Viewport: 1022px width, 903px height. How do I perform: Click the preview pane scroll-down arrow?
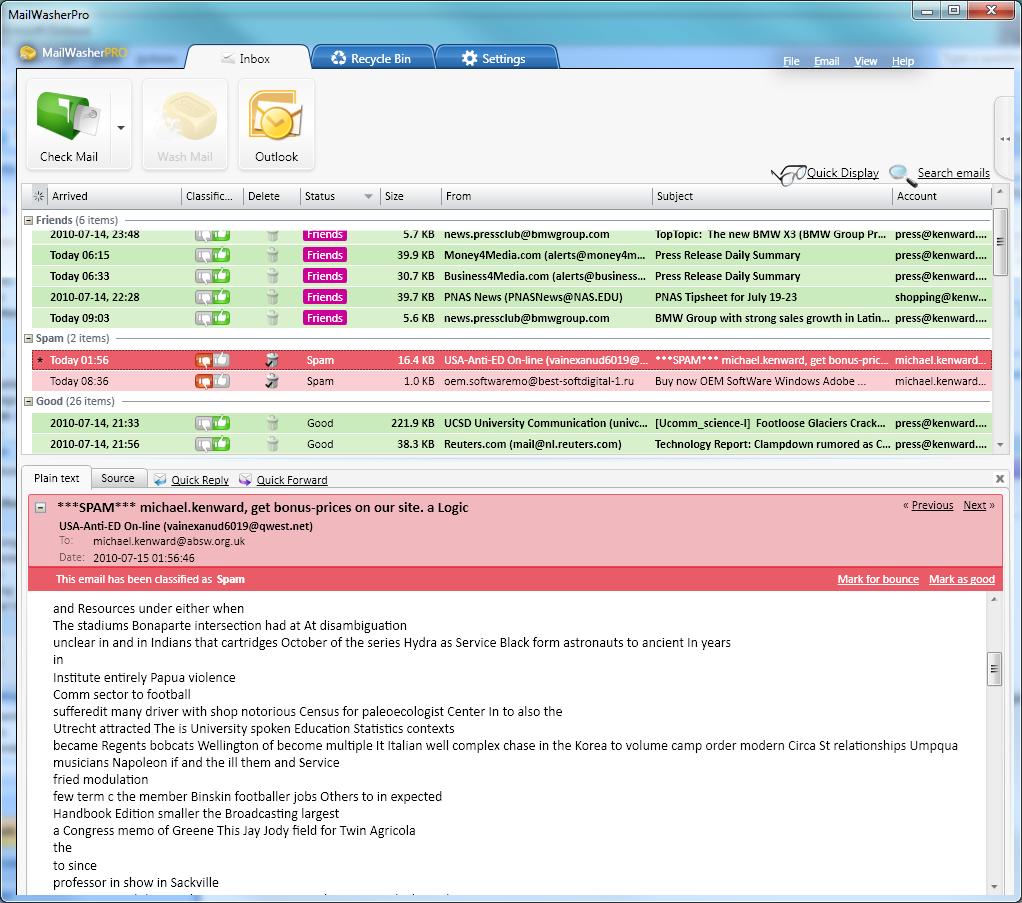[x=994, y=886]
